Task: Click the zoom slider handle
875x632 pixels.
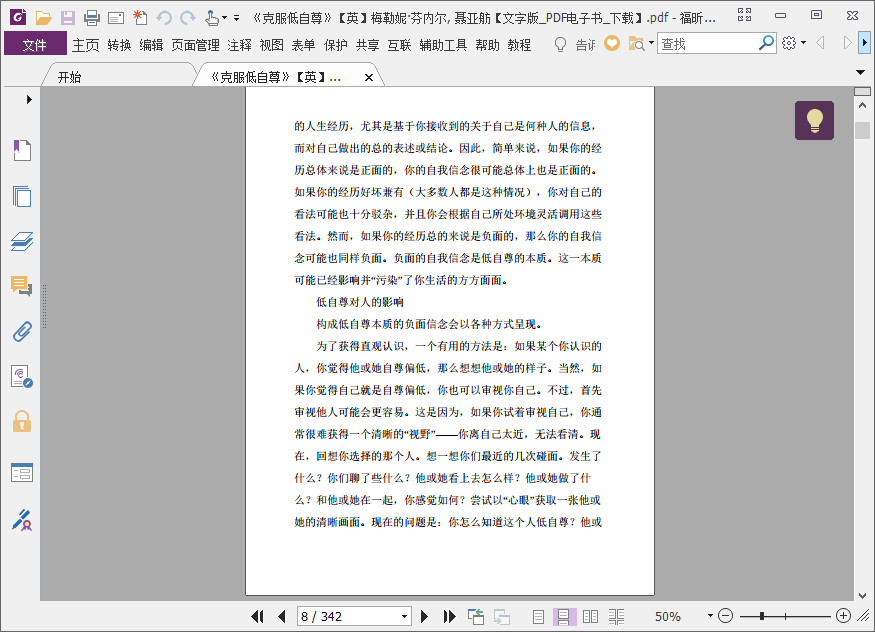Action: pyautogui.click(x=762, y=616)
